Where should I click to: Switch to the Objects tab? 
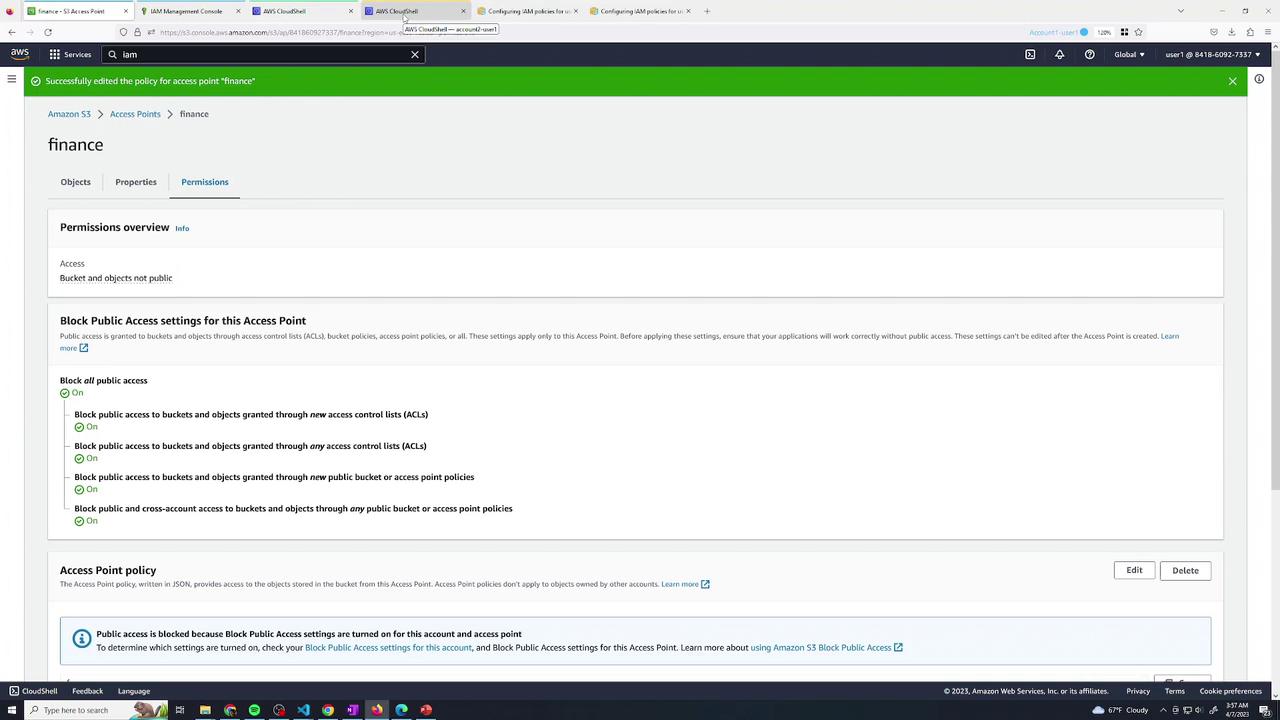pos(75,182)
